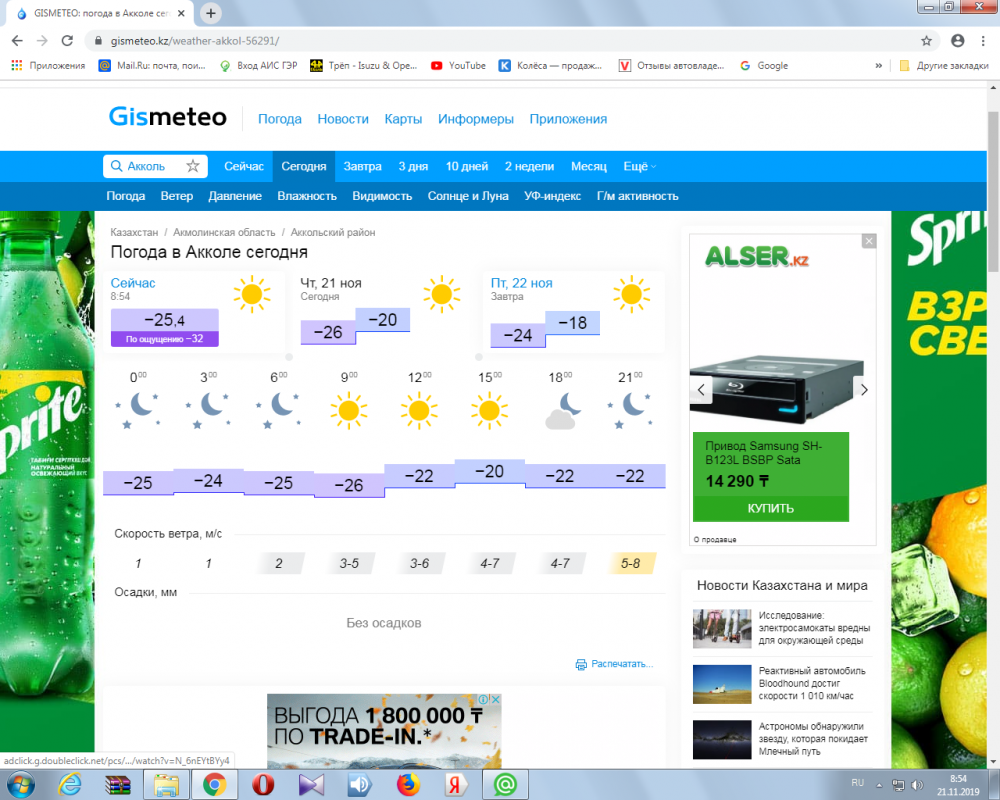Open the Вход АИС ГЭР bookmark
The height and width of the screenshot is (800, 1000).
coord(258,66)
